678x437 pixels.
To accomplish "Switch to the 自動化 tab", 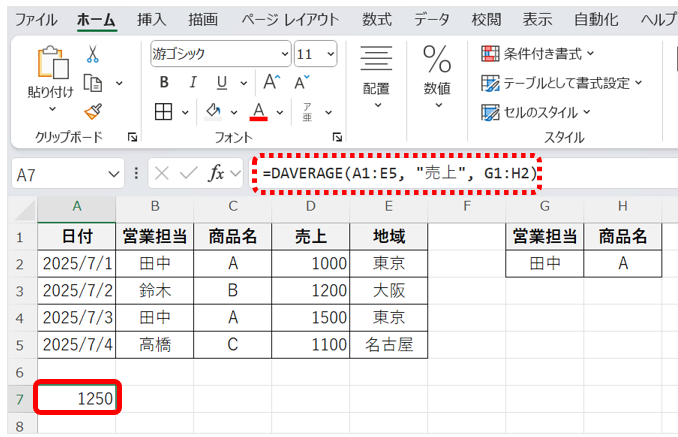I will pyautogui.click(x=596, y=20).
